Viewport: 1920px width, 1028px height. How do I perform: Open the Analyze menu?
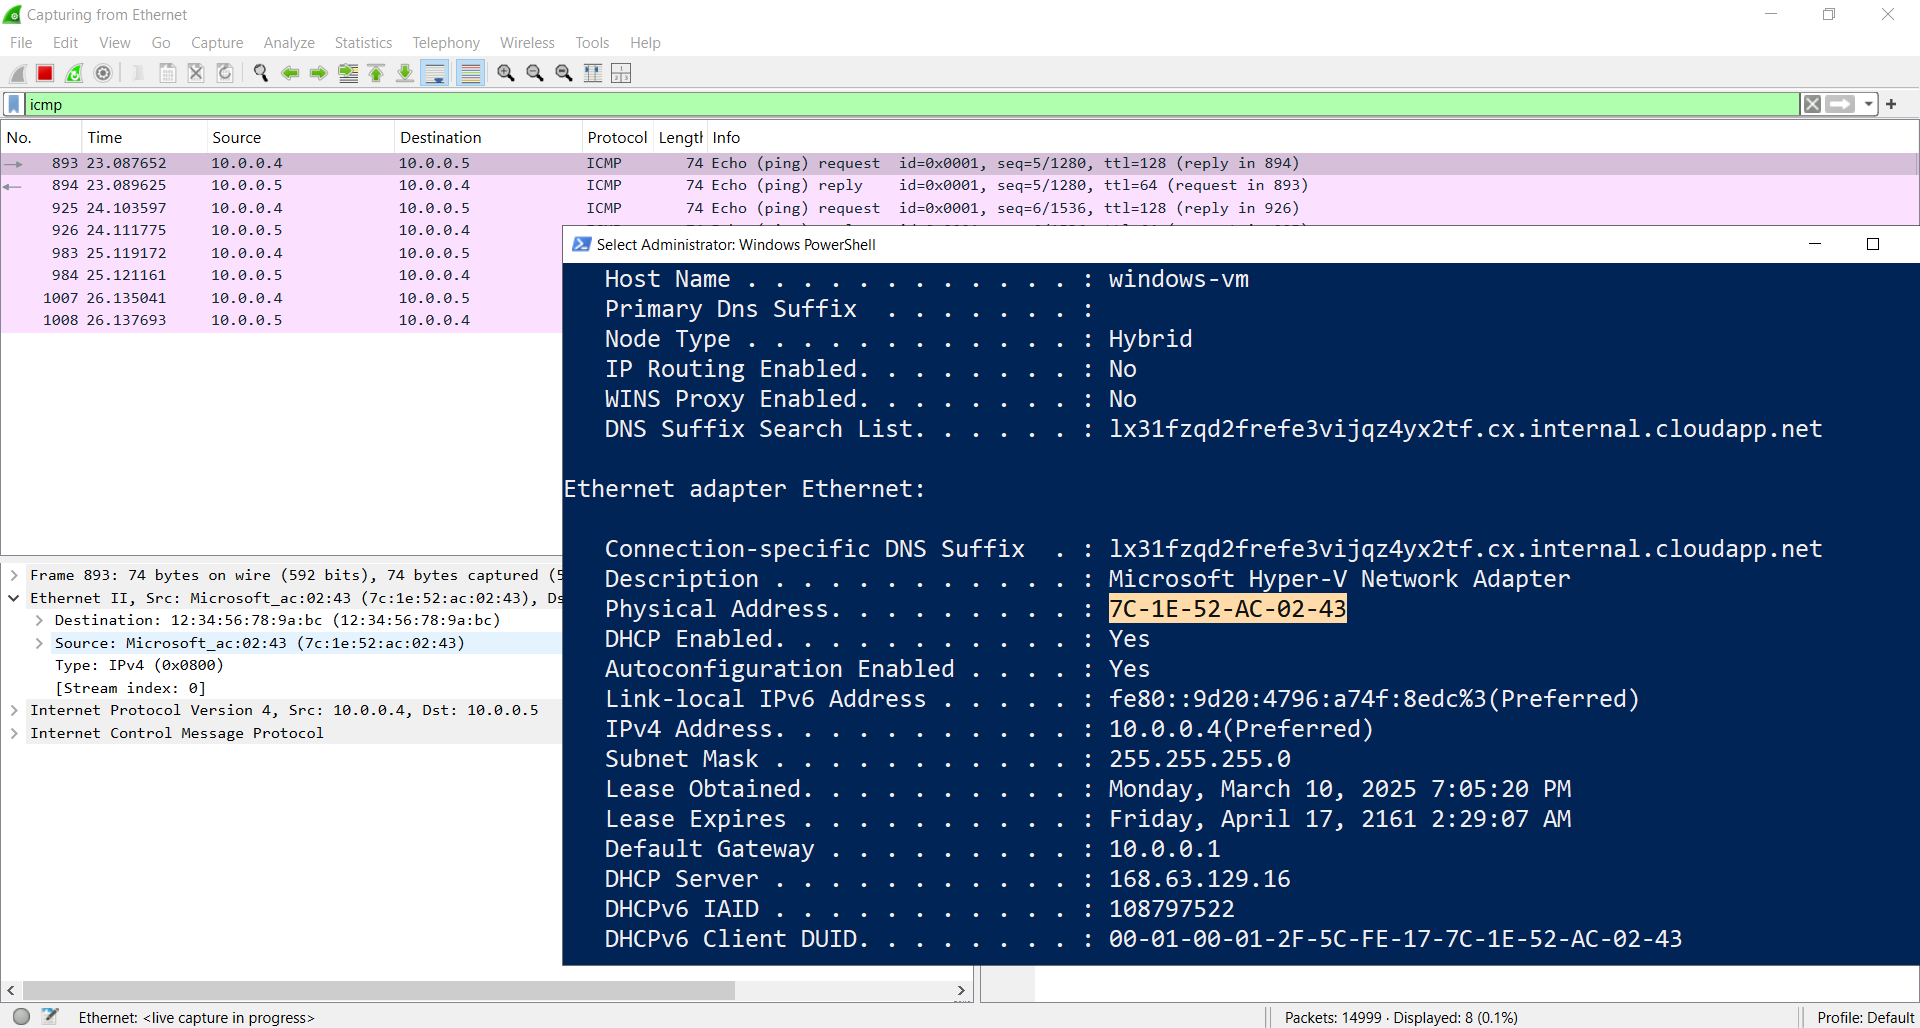[x=289, y=43]
